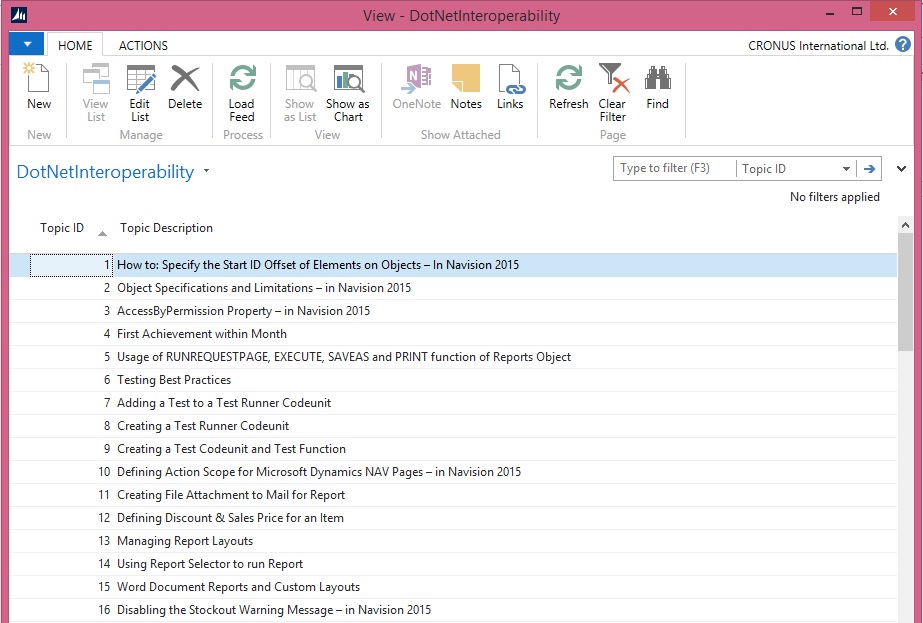Screen dimensions: 923x623
Task: Open the application menu dropdown
Action: (x=26, y=44)
